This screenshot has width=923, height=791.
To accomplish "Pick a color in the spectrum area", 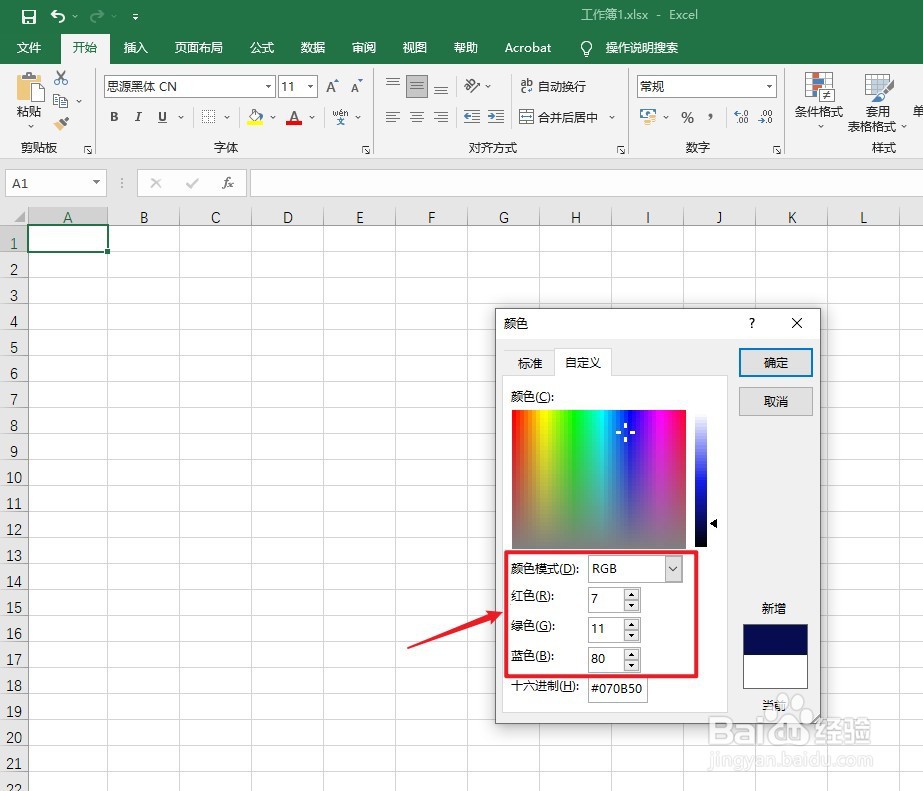I will [599, 479].
